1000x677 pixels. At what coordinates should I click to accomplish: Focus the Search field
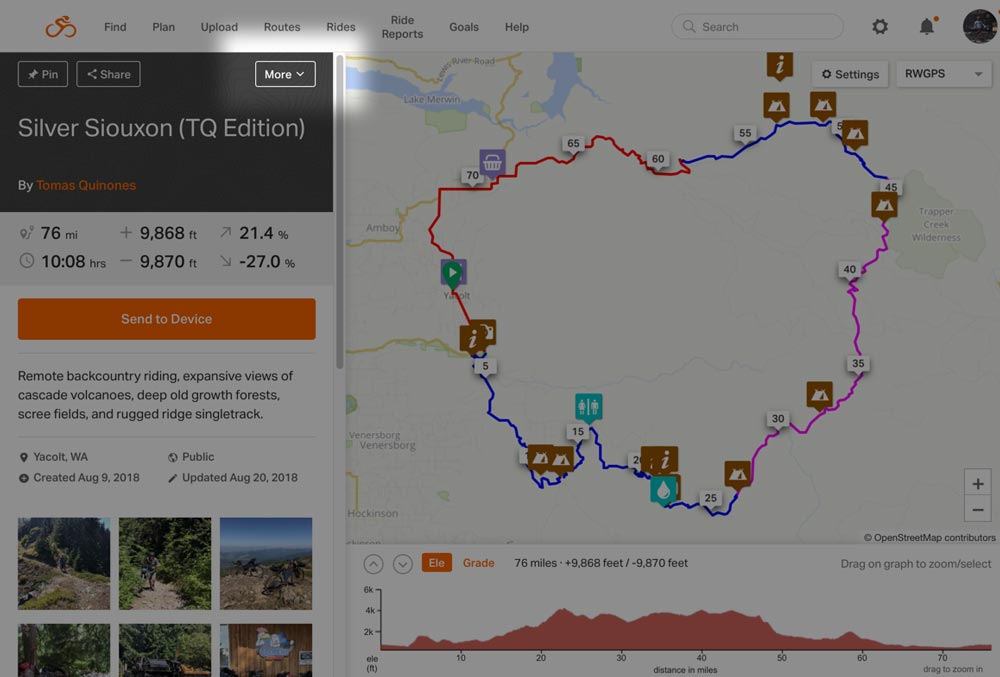click(x=758, y=27)
